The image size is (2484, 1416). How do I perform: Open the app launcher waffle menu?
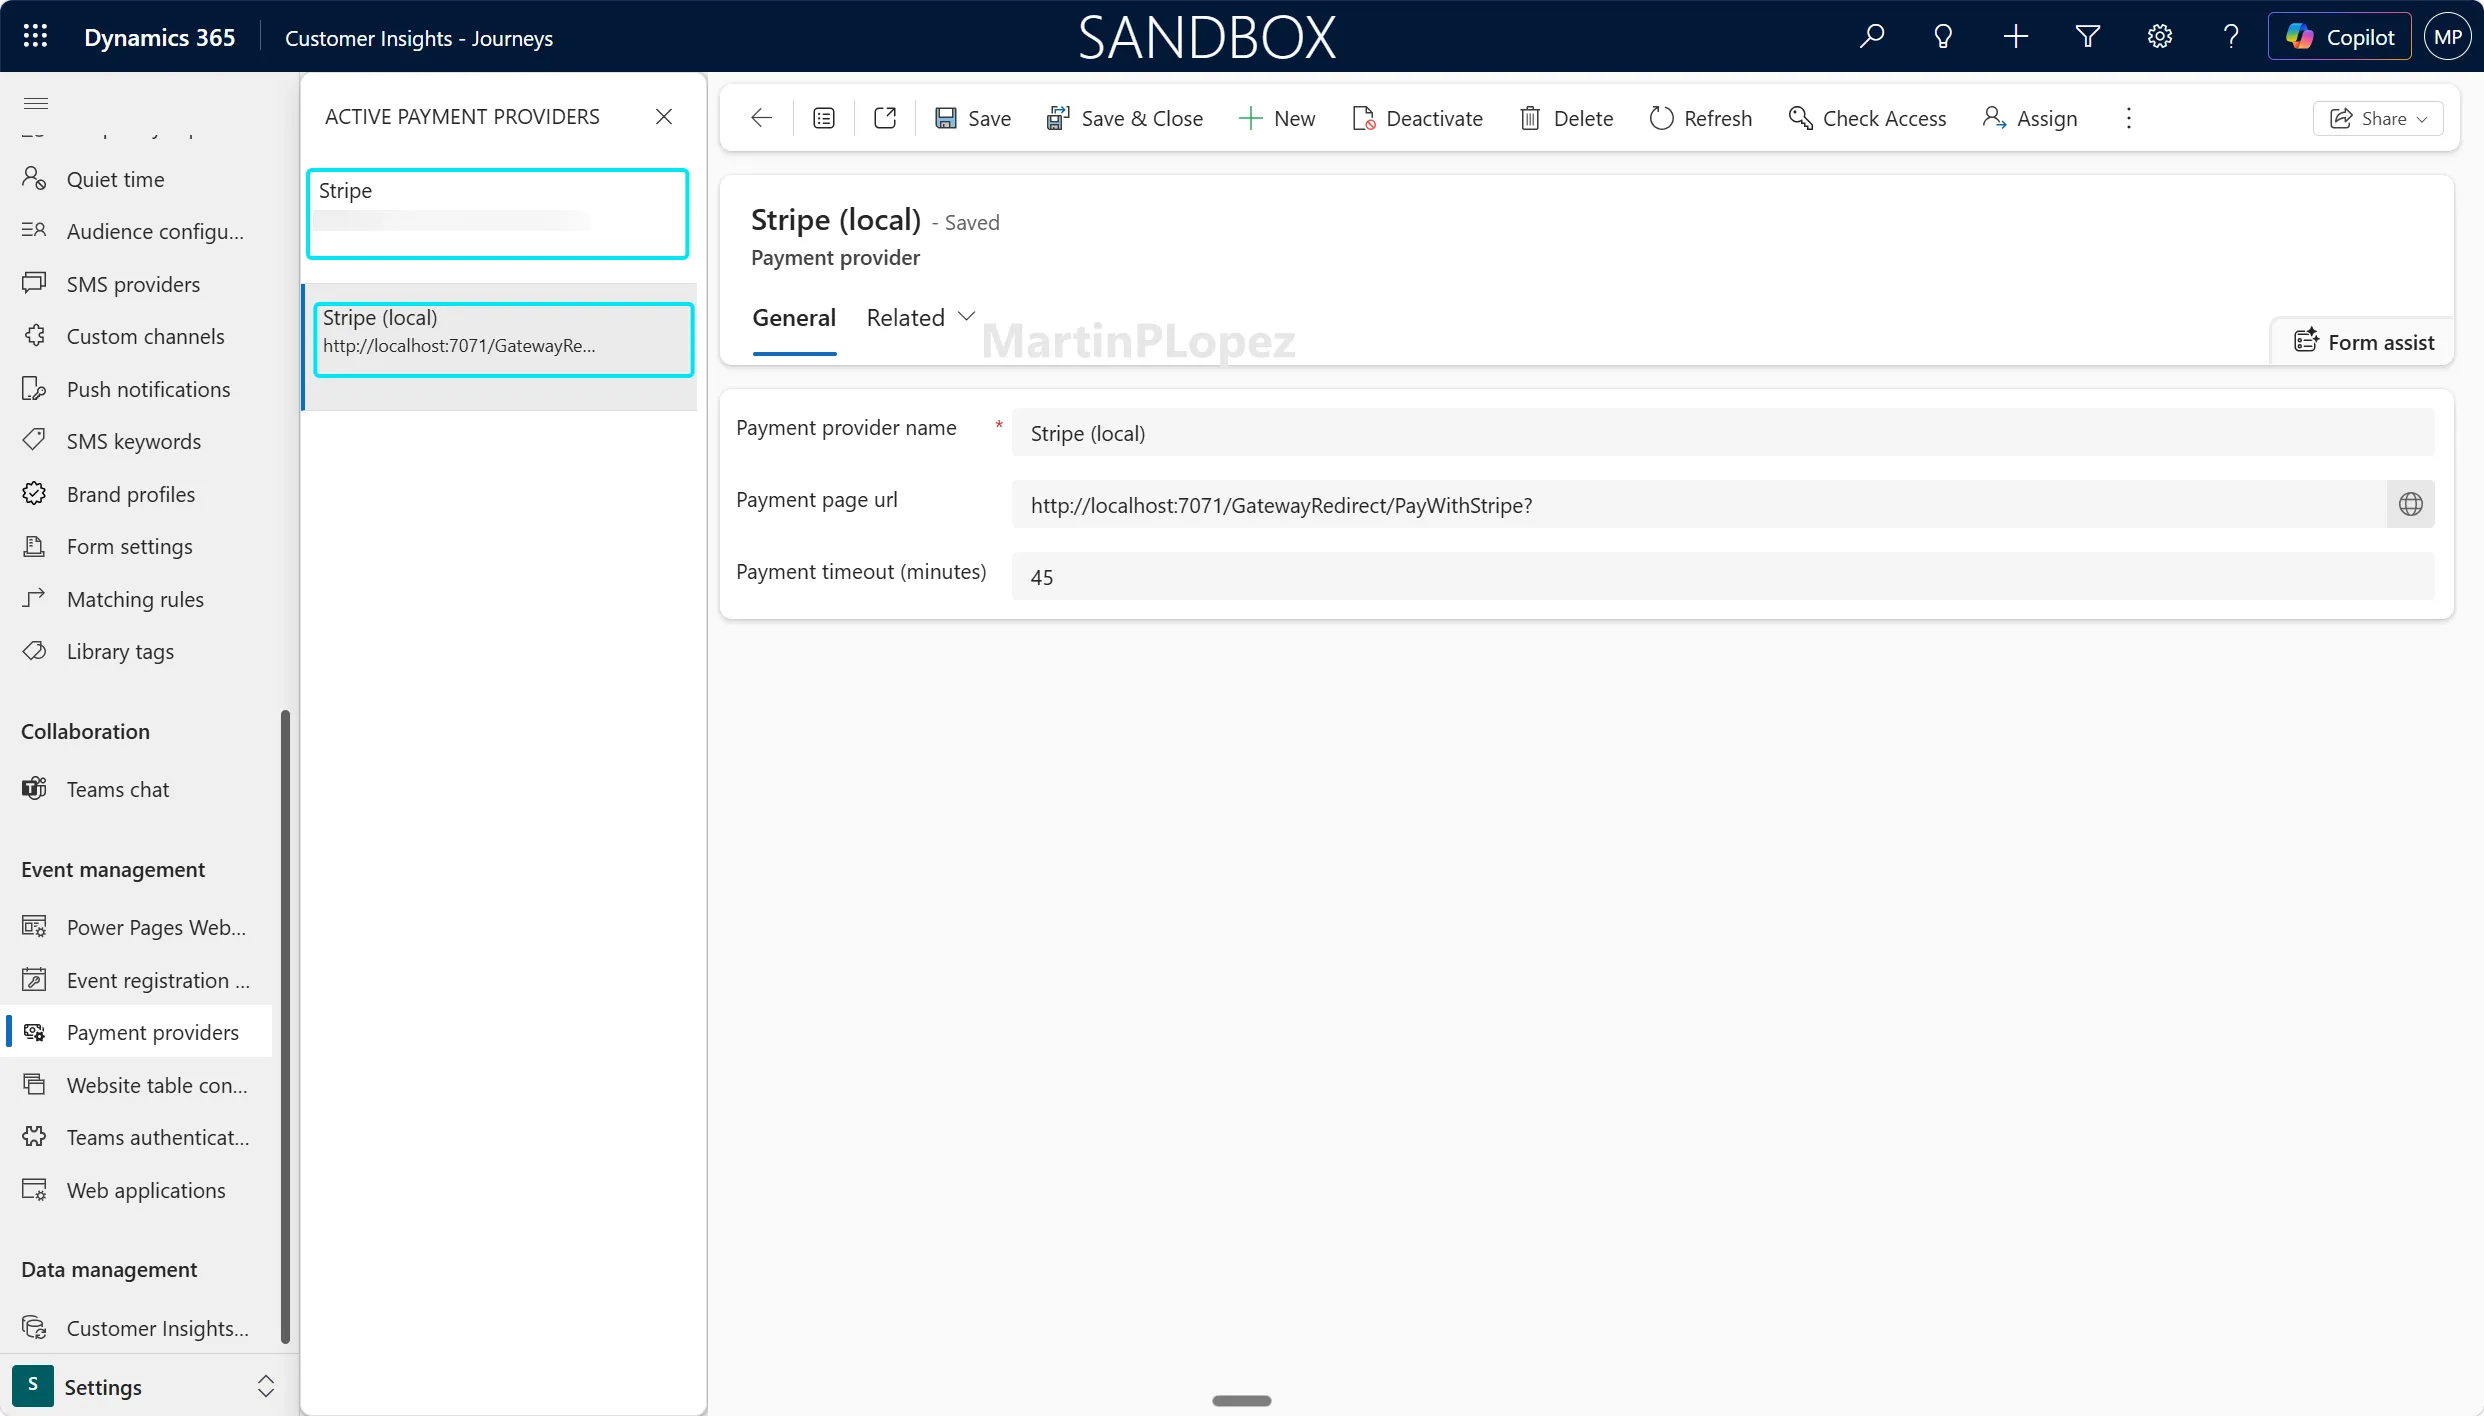[x=35, y=37]
